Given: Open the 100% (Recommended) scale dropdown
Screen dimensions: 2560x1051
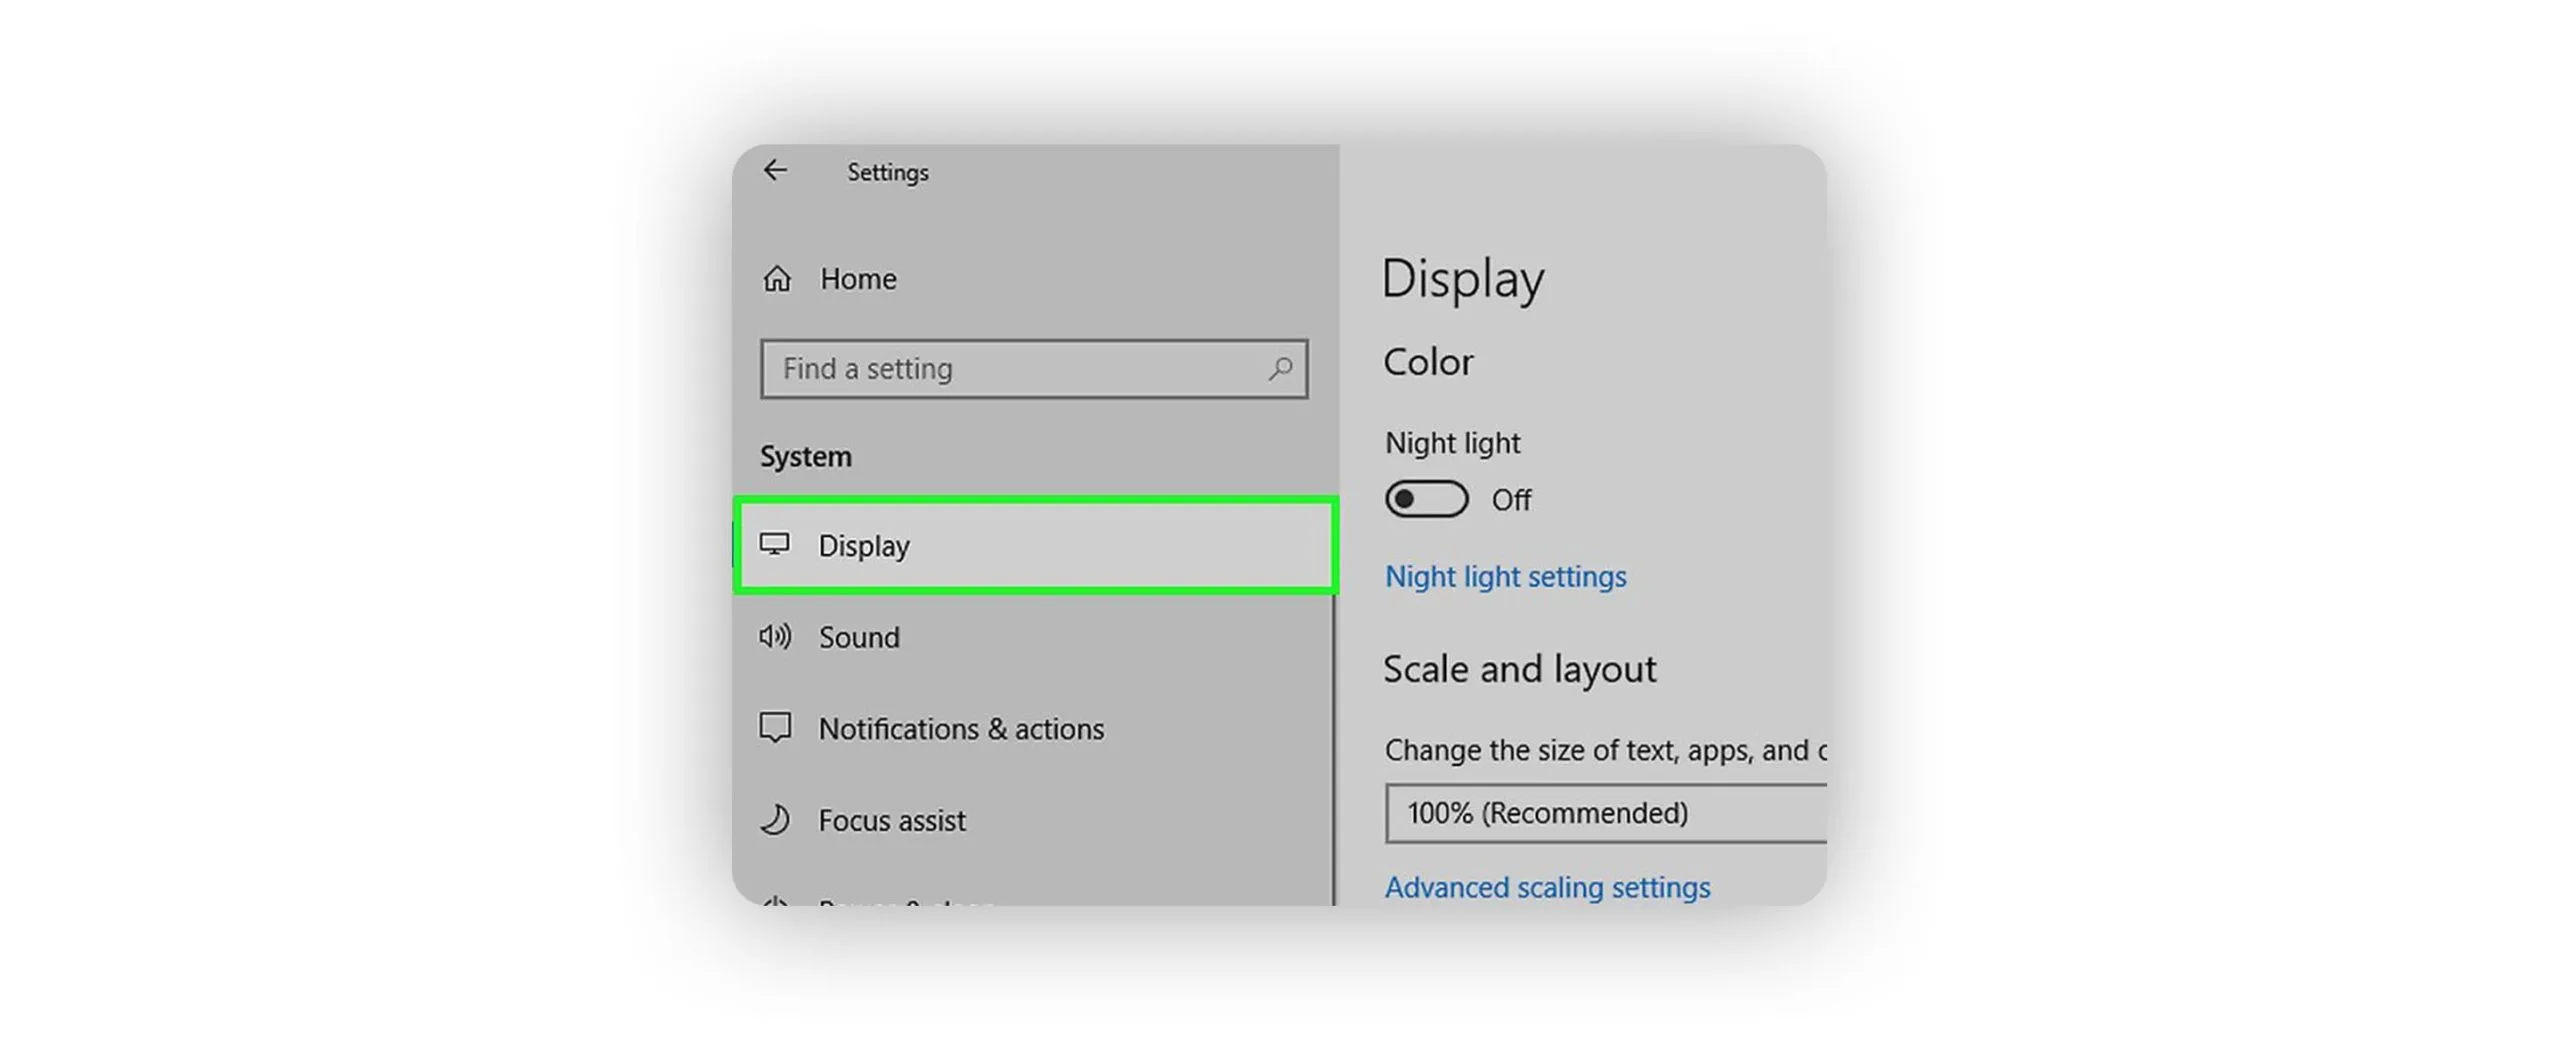Looking at the screenshot, I should click(1604, 813).
